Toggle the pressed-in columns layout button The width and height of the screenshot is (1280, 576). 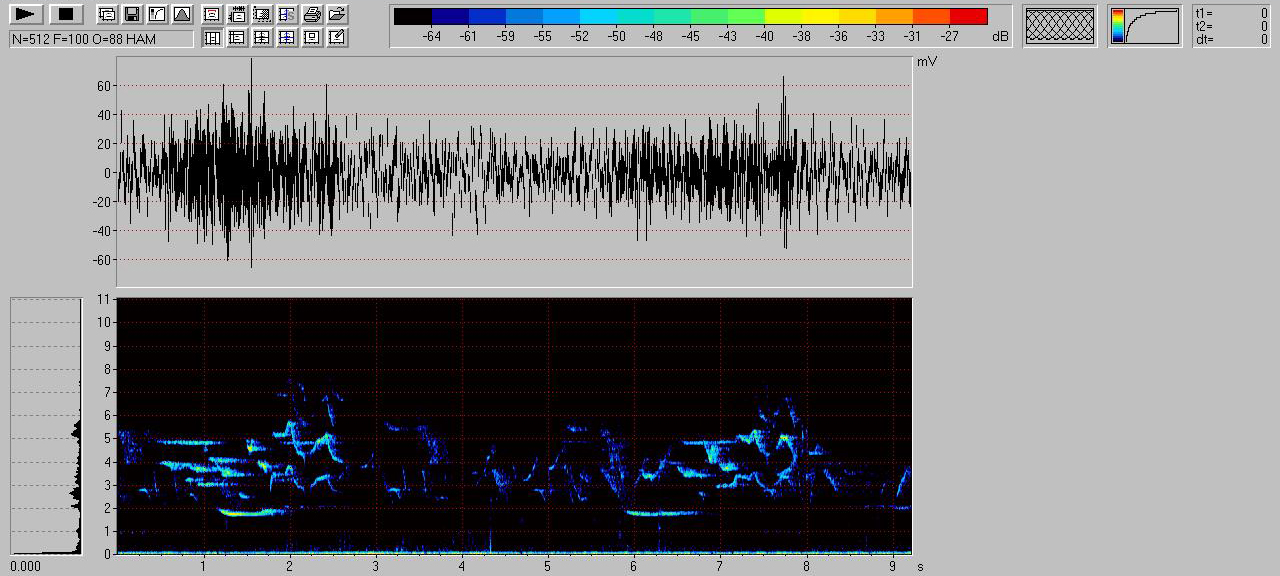tap(212, 38)
